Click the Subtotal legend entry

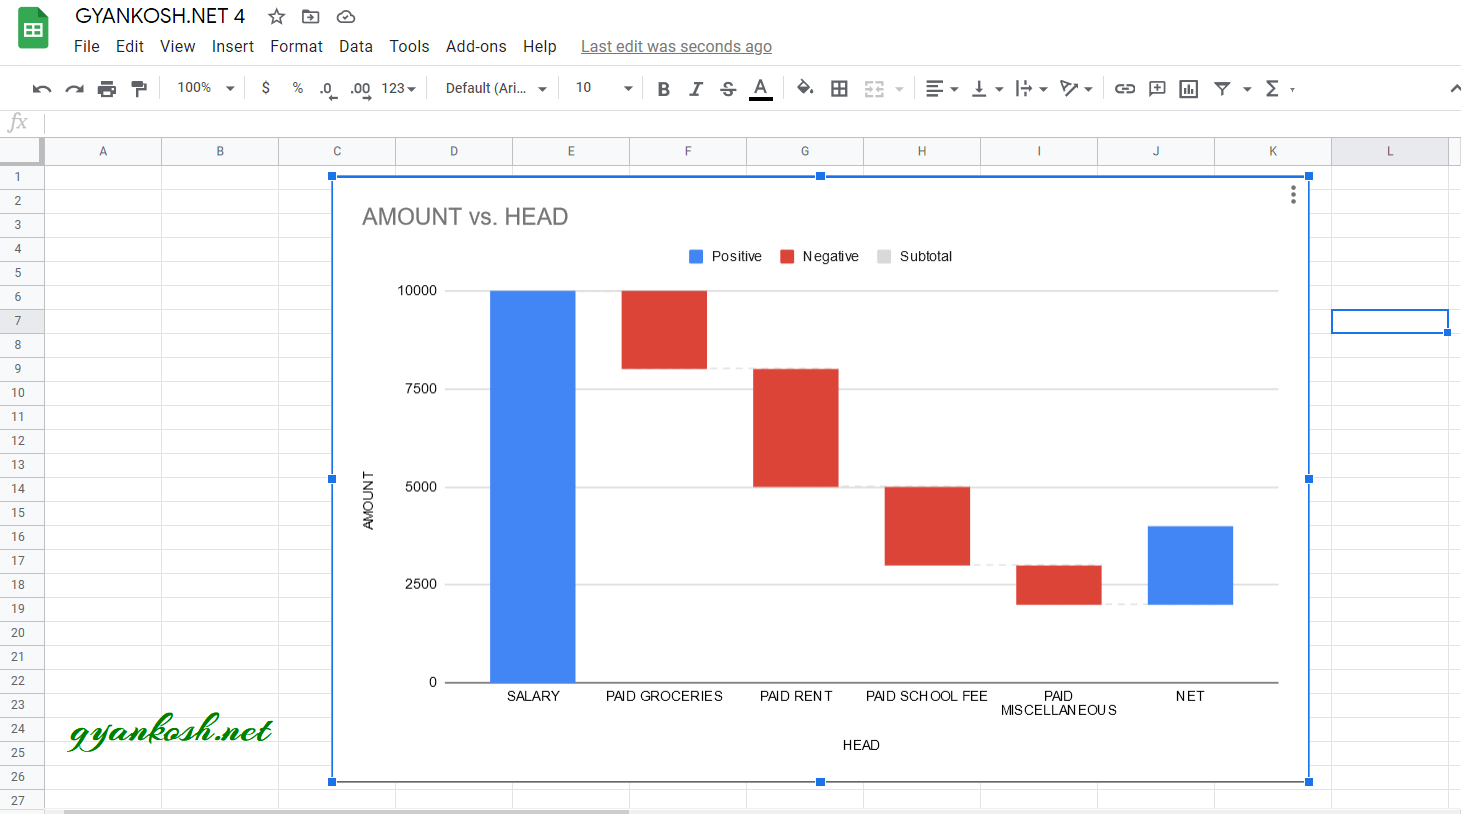click(914, 256)
